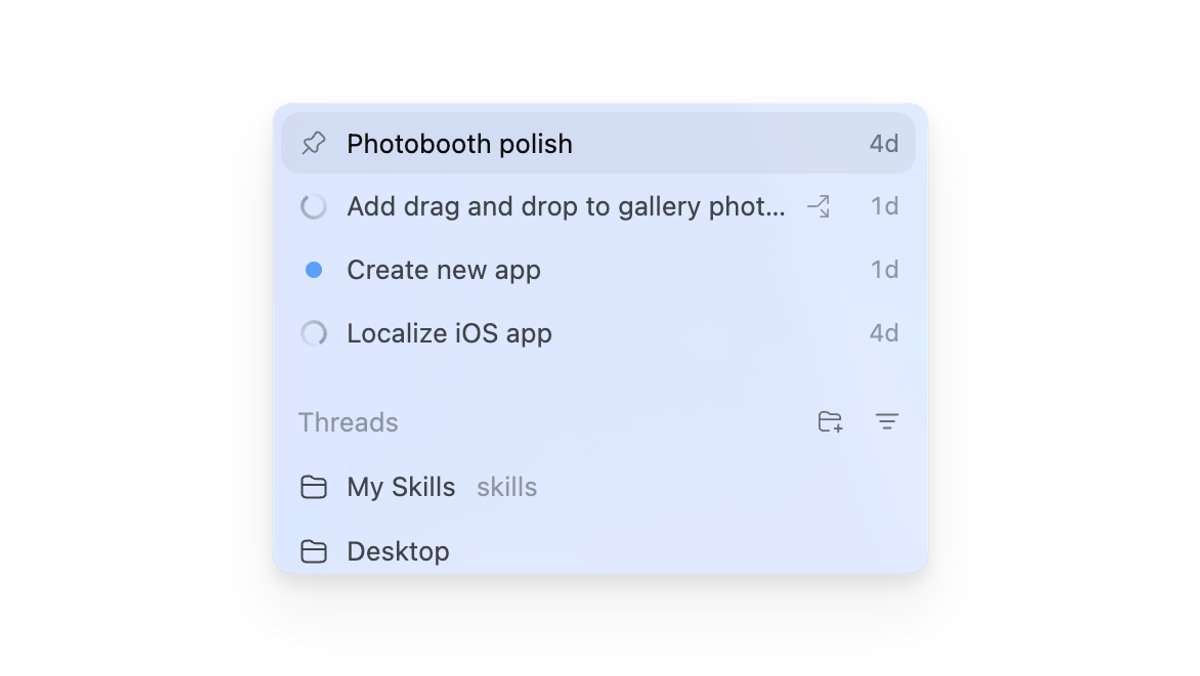Screen dimensions: 1200x676
Task: Click the My Skills folder icon
Action: click(x=314, y=487)
